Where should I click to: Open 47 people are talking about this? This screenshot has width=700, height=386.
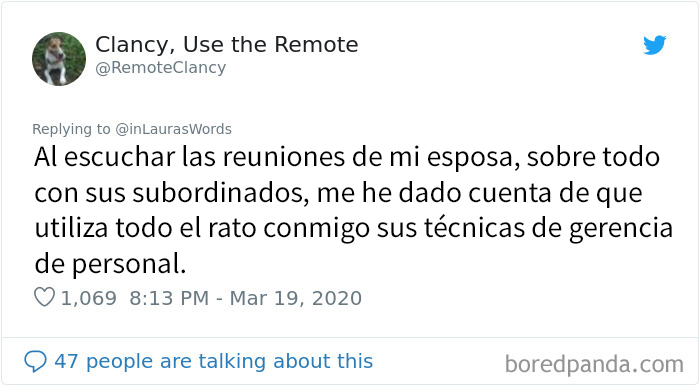click(213, 361)
